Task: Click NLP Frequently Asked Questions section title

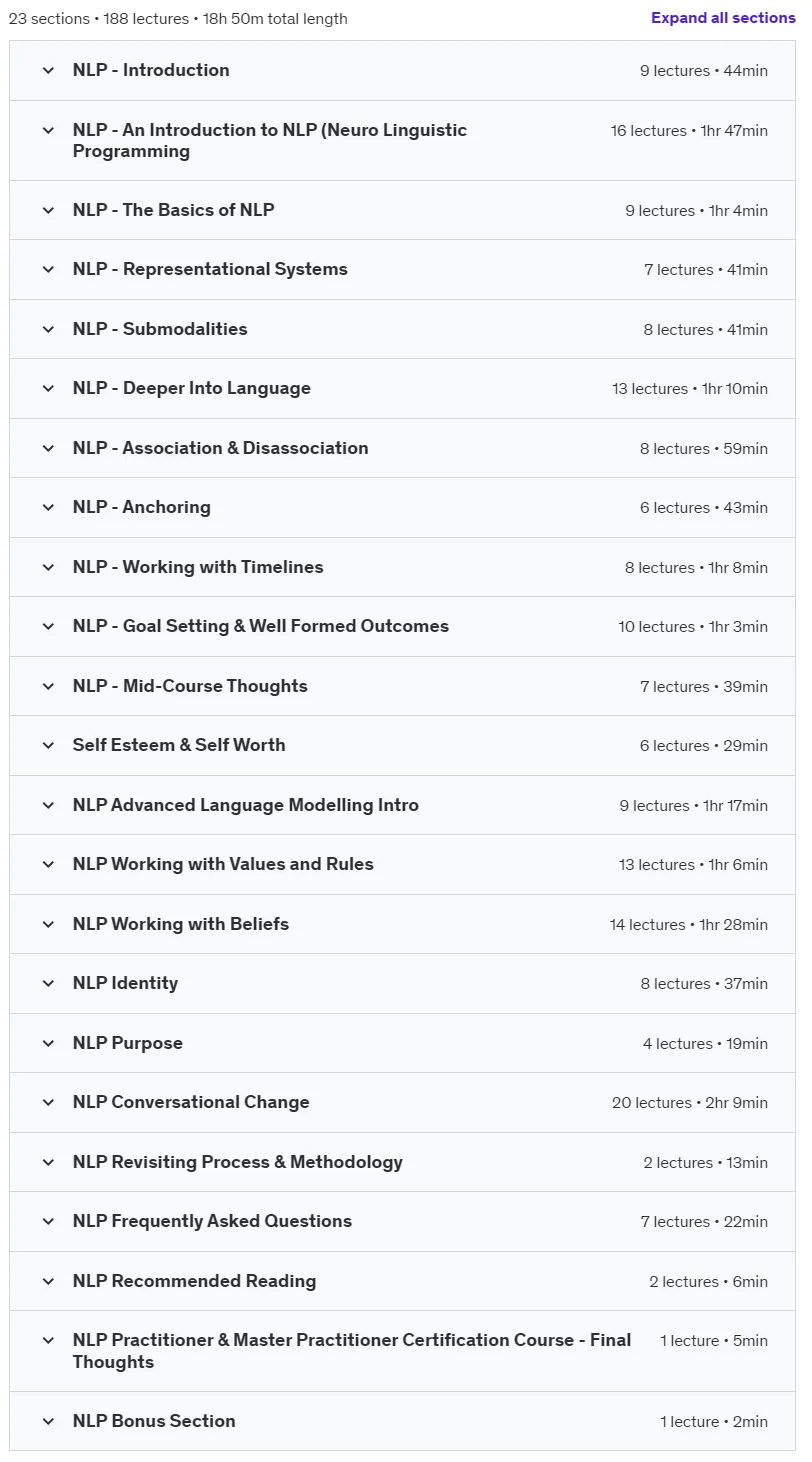Action: tap(212, 1221)
